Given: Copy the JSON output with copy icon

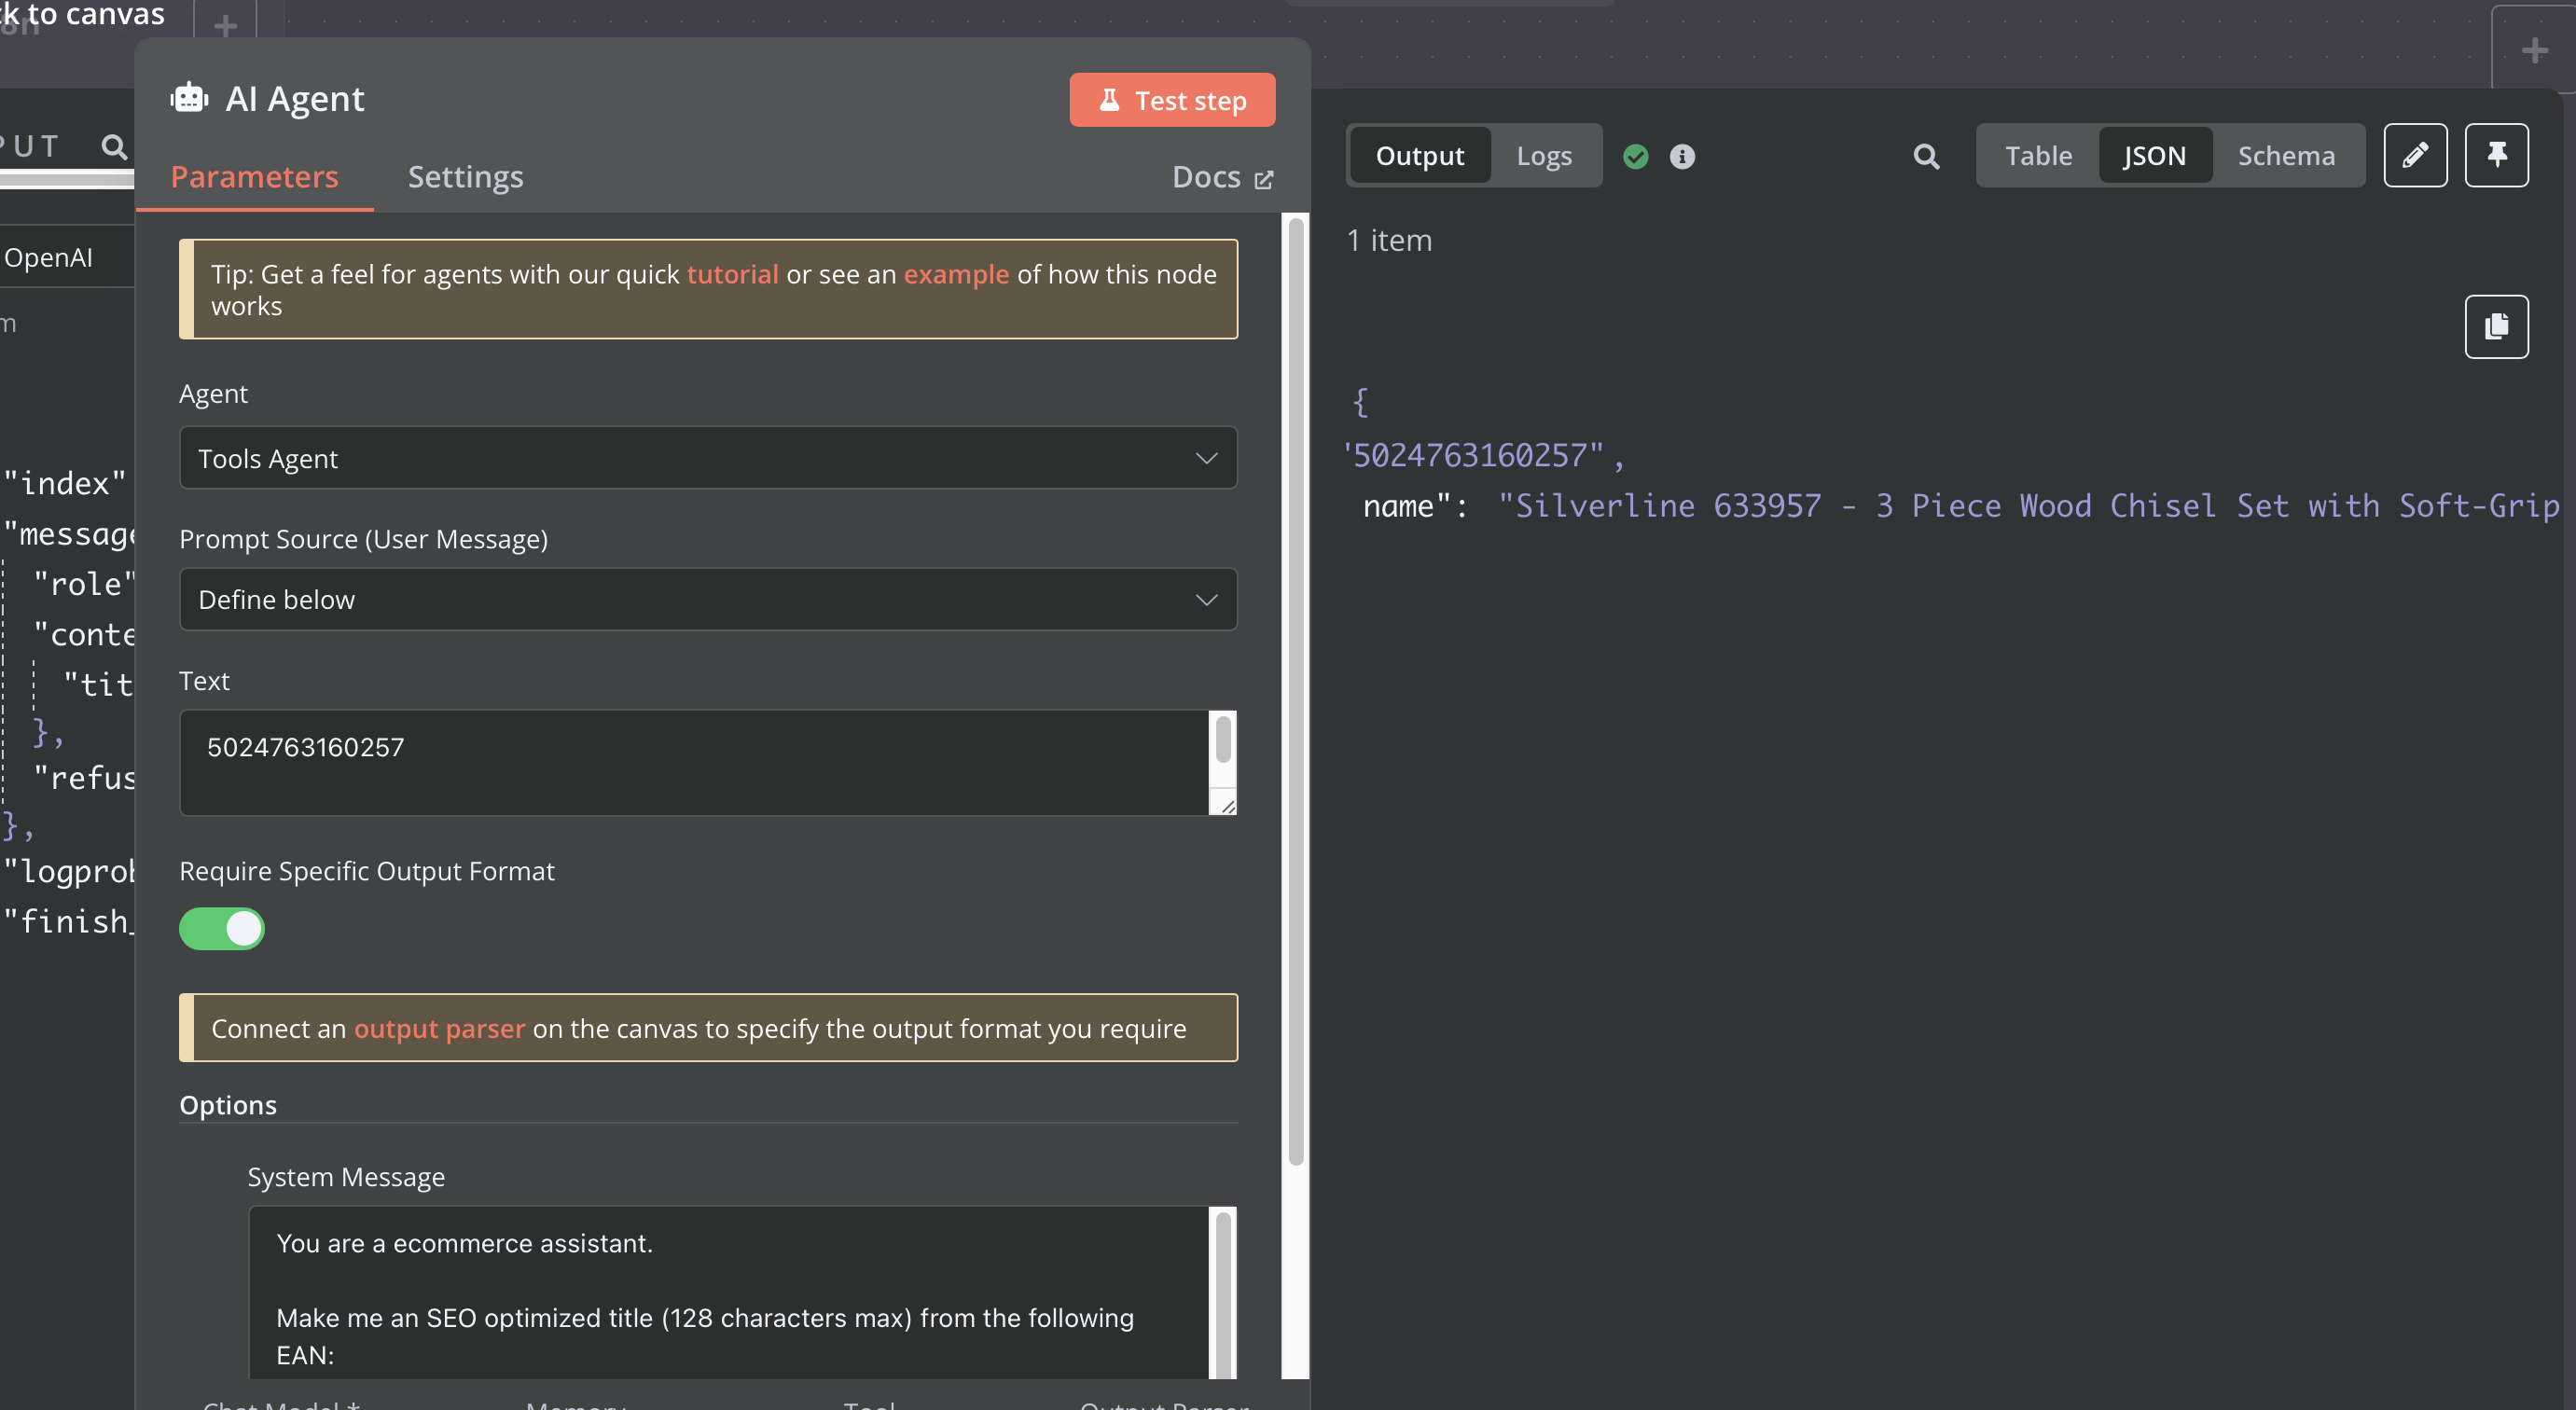Looking at the screenshot, I should click(x=2496, y=326).
